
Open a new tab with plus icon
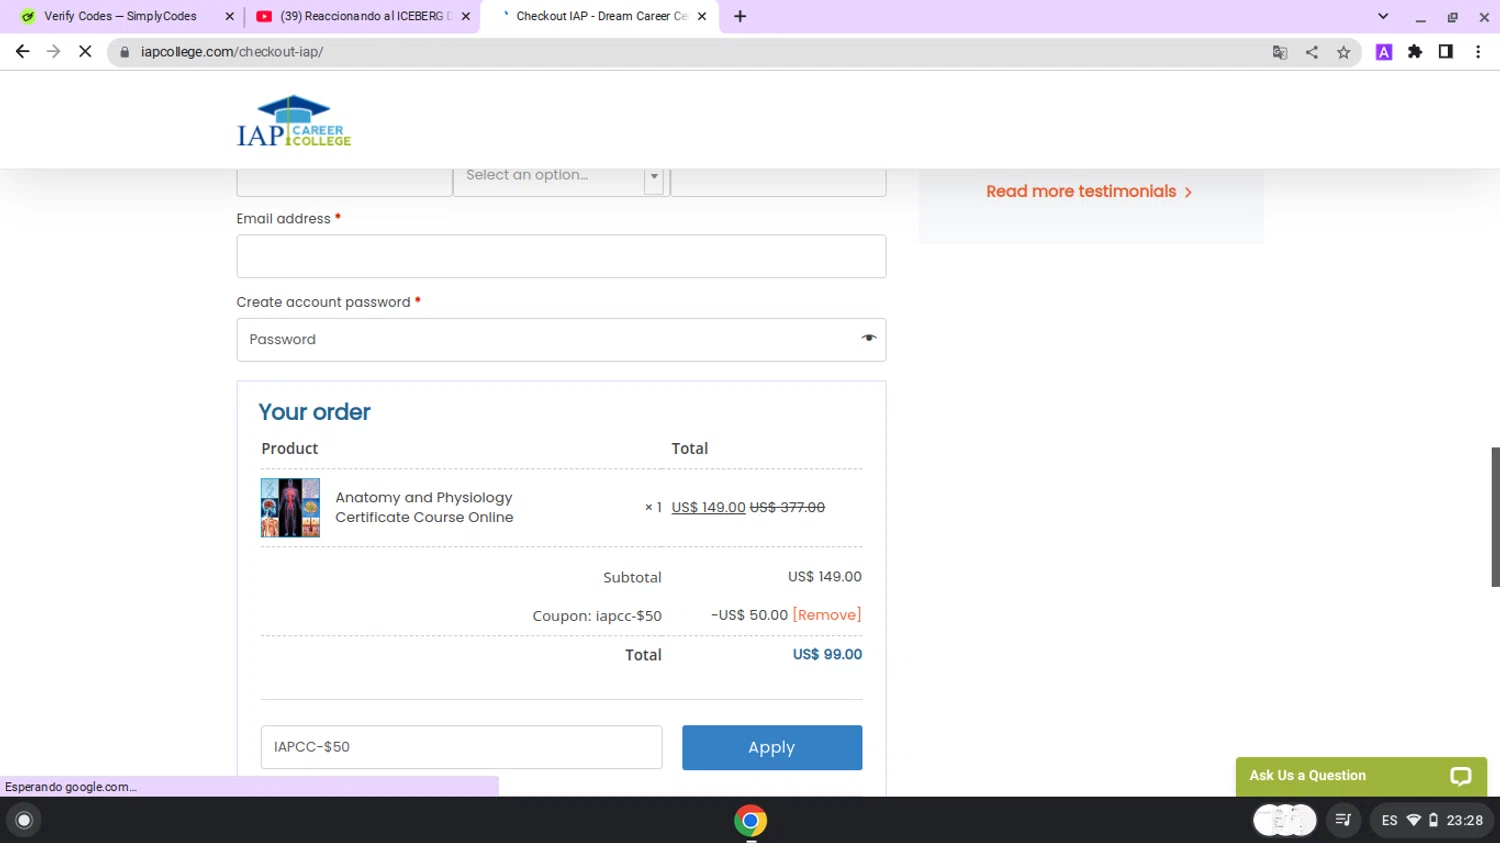[740, 16]
